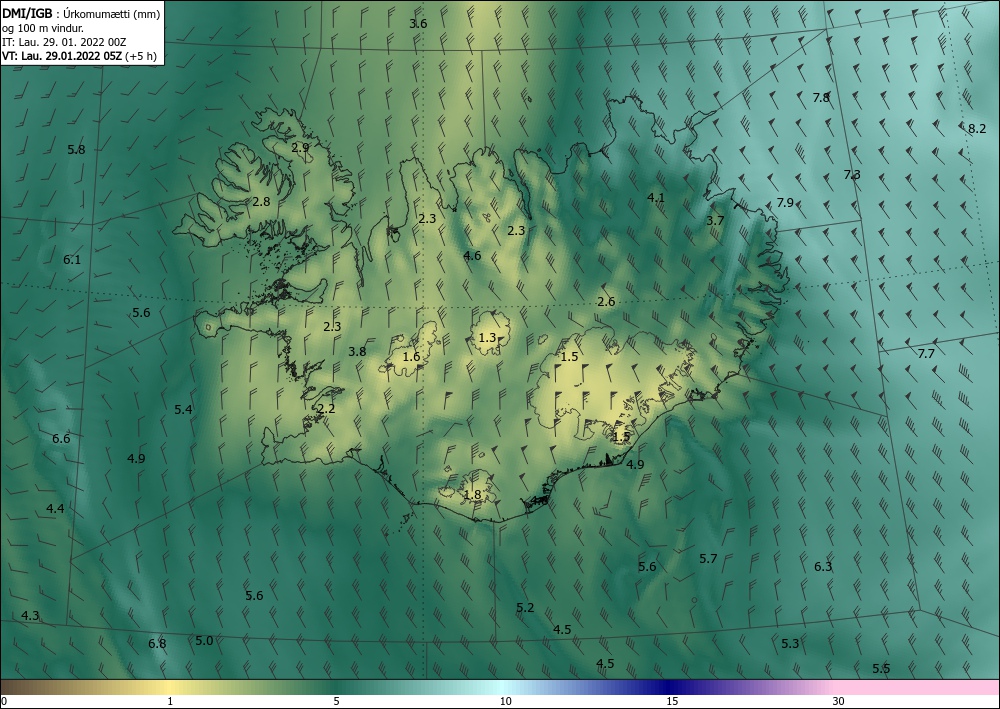
Task: Click the 8.2 value label
Action: pos(976,129)
